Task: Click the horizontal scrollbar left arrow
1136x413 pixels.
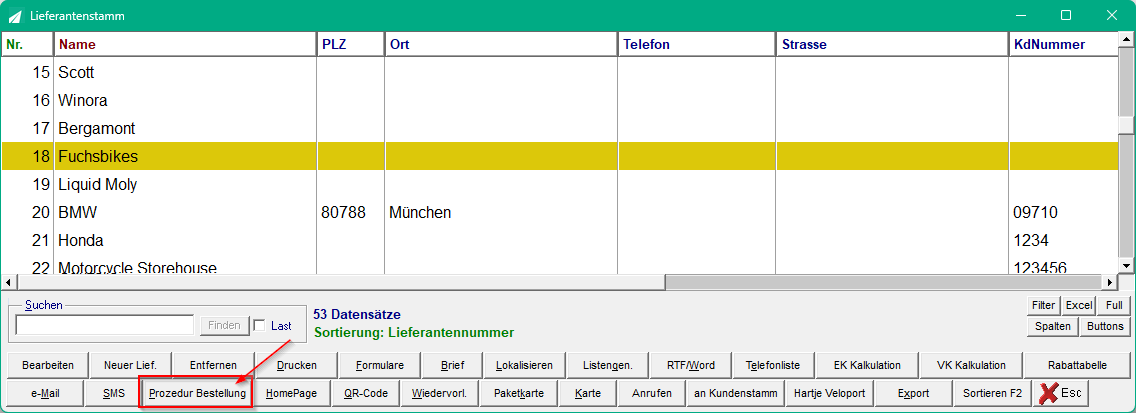Action: tap(8, 282)
